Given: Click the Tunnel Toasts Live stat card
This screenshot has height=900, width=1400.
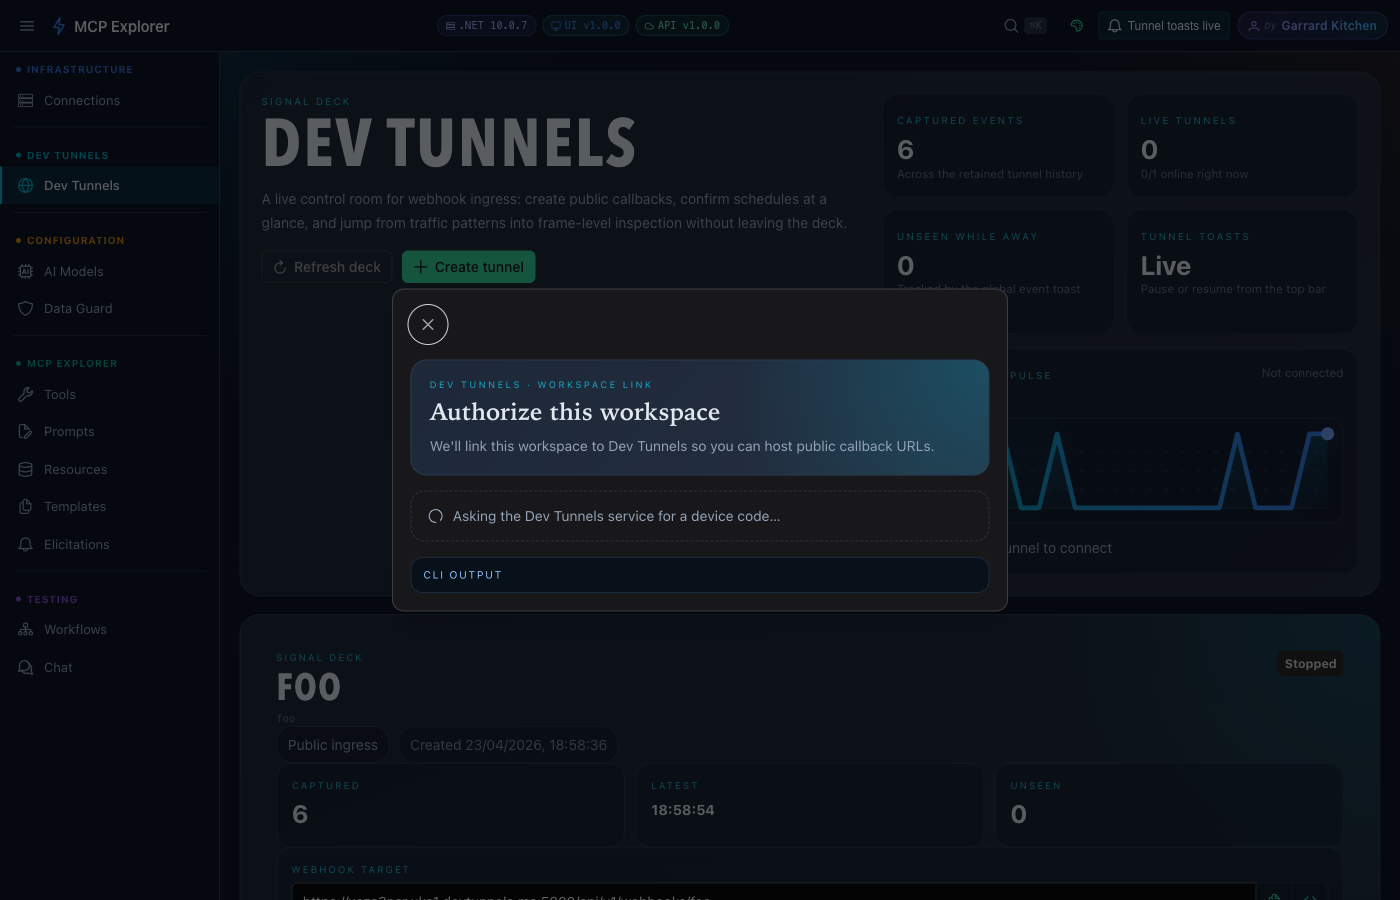Looking at the screenshot, I should 1242,272.
